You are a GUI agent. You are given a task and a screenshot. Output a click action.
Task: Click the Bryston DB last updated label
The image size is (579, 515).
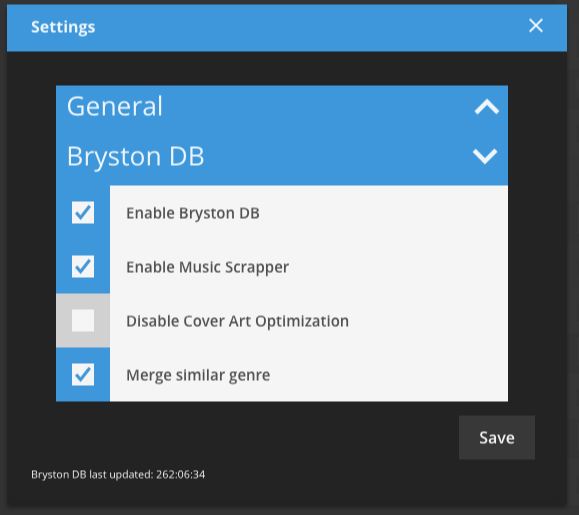coord(92,474)
